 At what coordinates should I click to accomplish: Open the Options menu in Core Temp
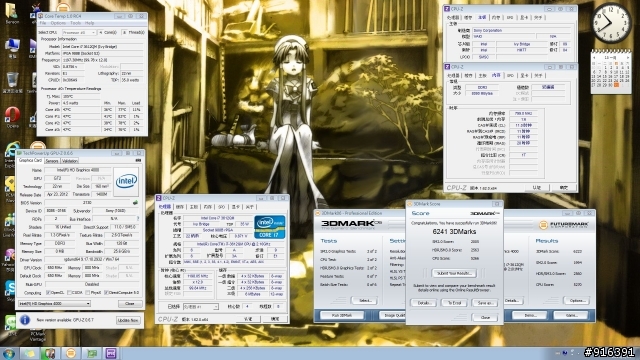pyautogui.click(x=58, y=23)
